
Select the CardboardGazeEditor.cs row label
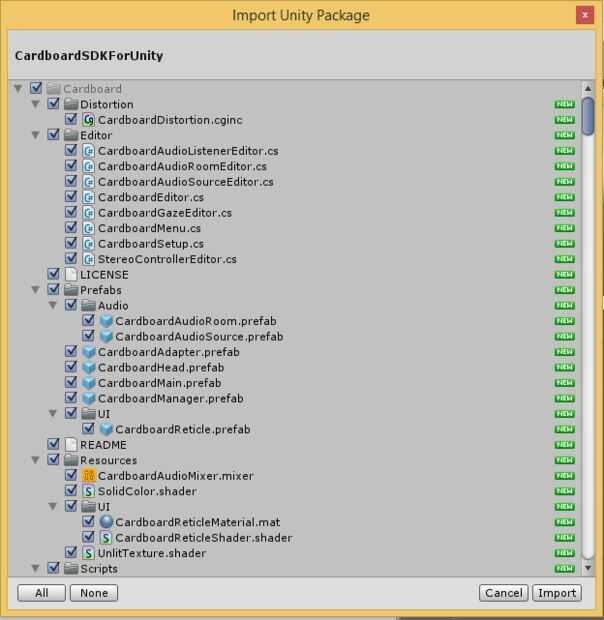(165, 213)
